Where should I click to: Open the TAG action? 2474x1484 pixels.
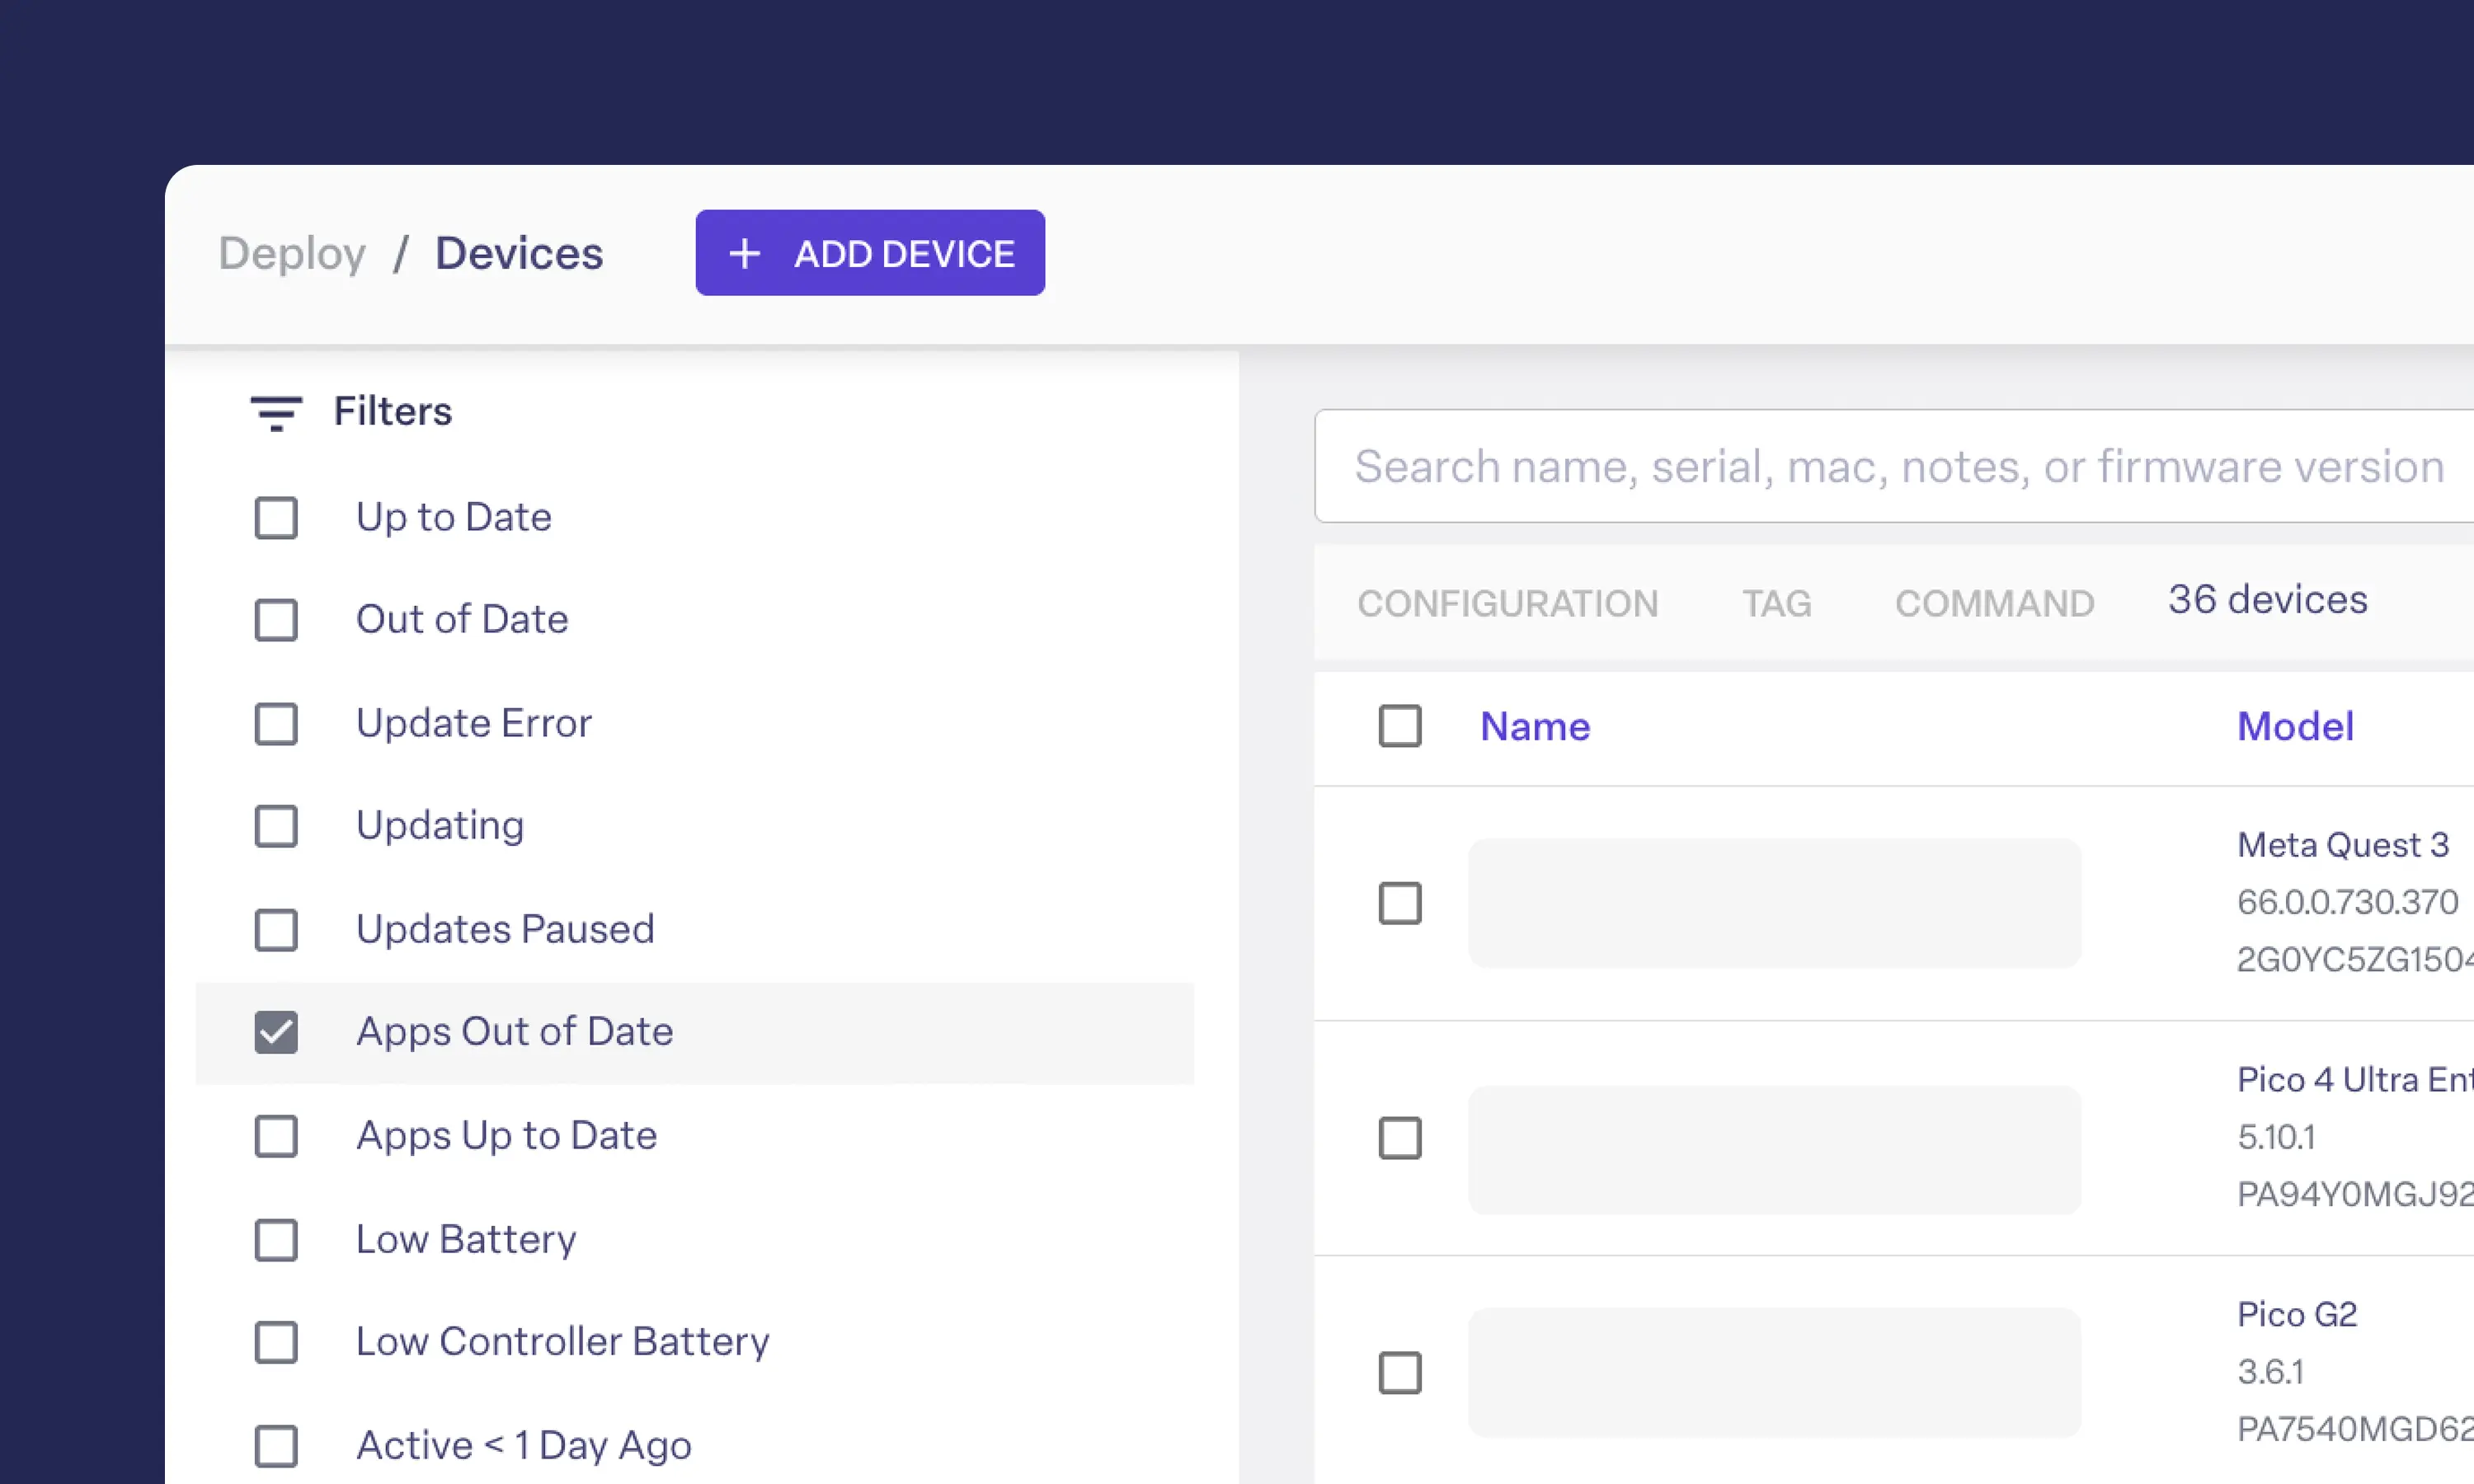point(1777,603)
